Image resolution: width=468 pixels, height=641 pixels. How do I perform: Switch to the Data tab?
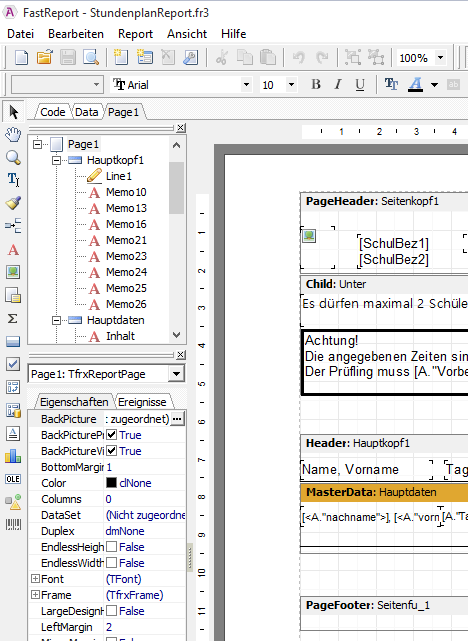(86, 112)
